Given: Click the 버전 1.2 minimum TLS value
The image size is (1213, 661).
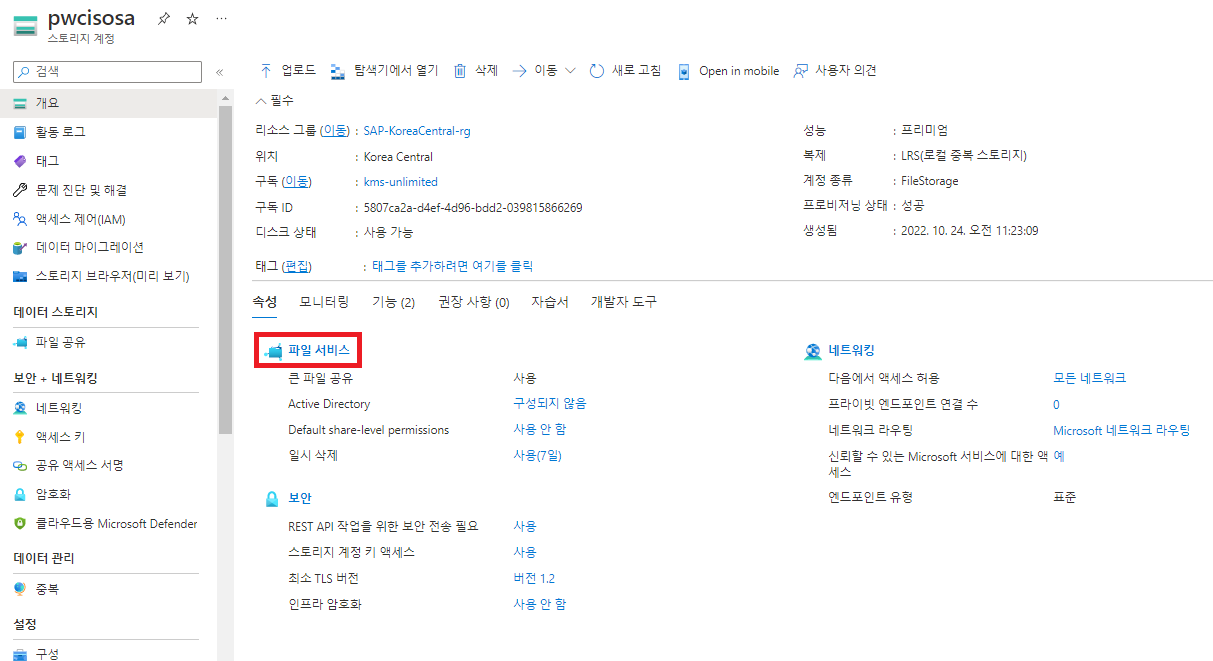Looking at the screenshot, I should pos(534,578).
